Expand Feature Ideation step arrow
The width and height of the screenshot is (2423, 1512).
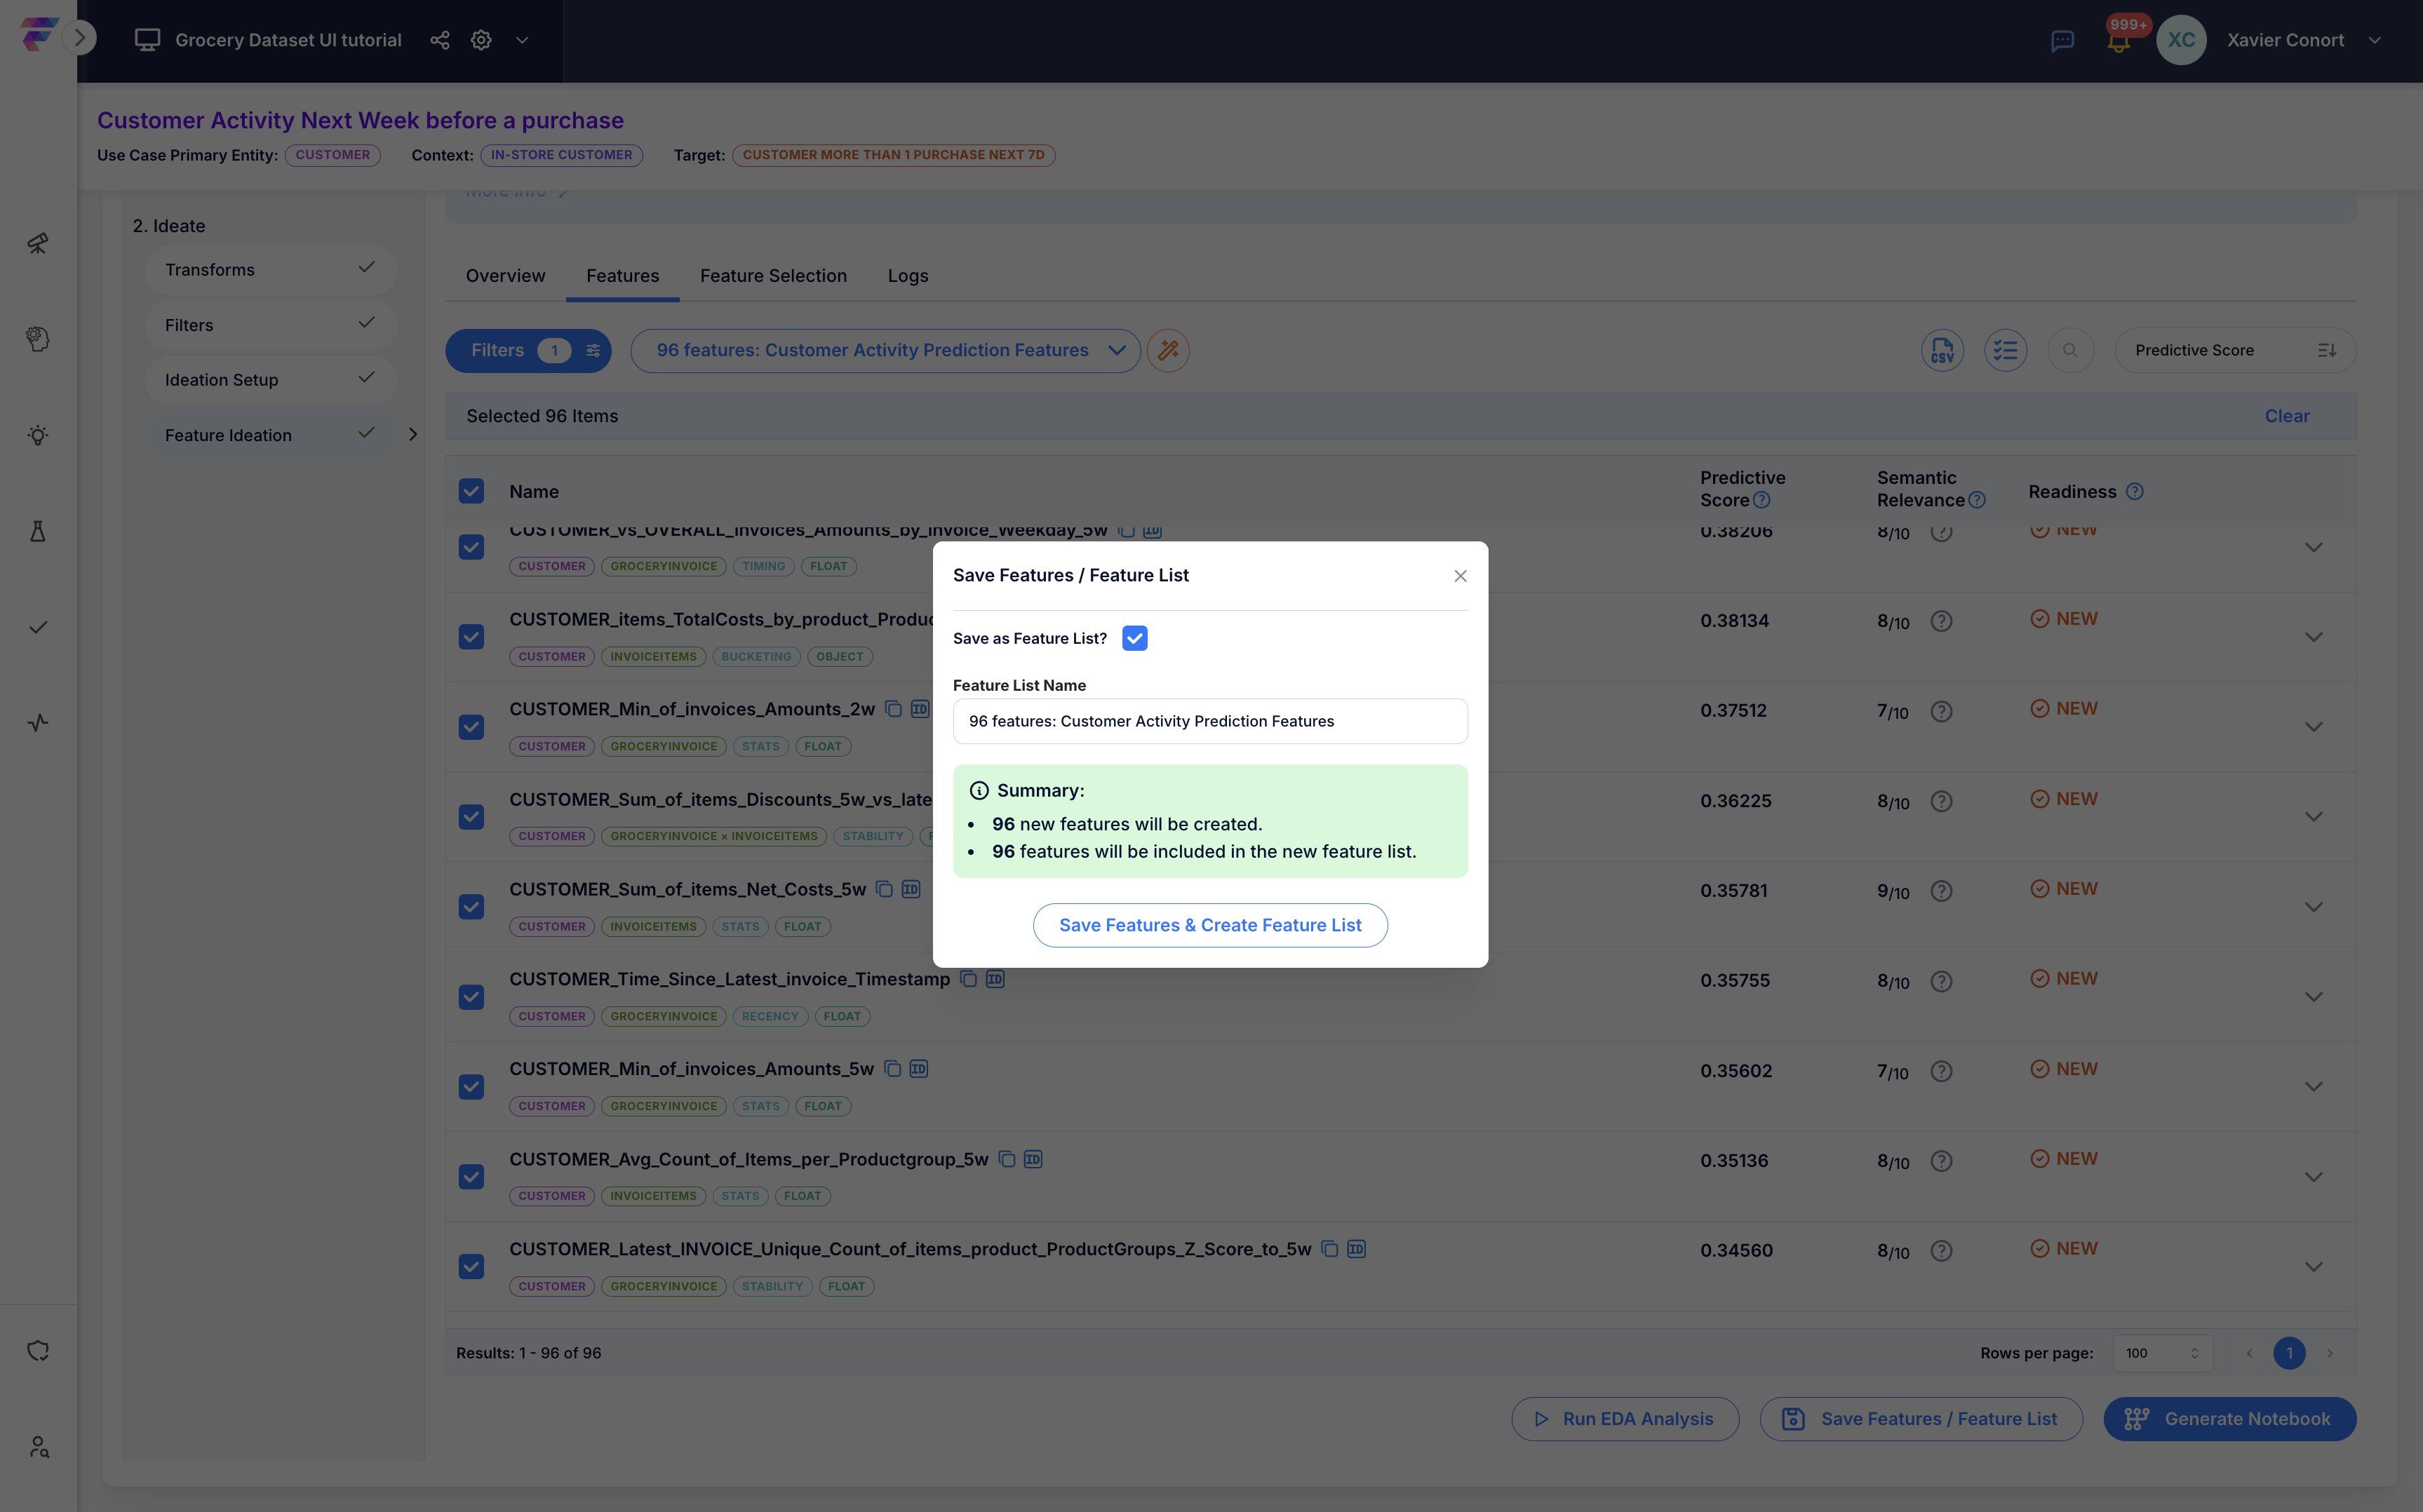tap(413, 434)
